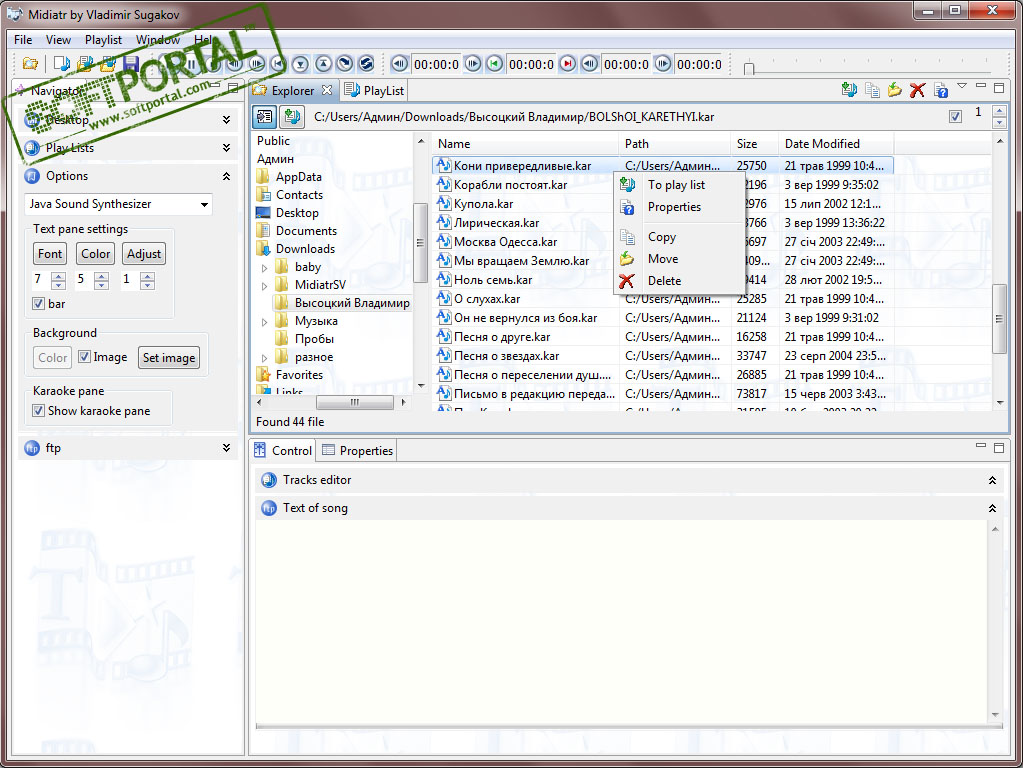Click the round button left of fourth timer

pos(663,64)
